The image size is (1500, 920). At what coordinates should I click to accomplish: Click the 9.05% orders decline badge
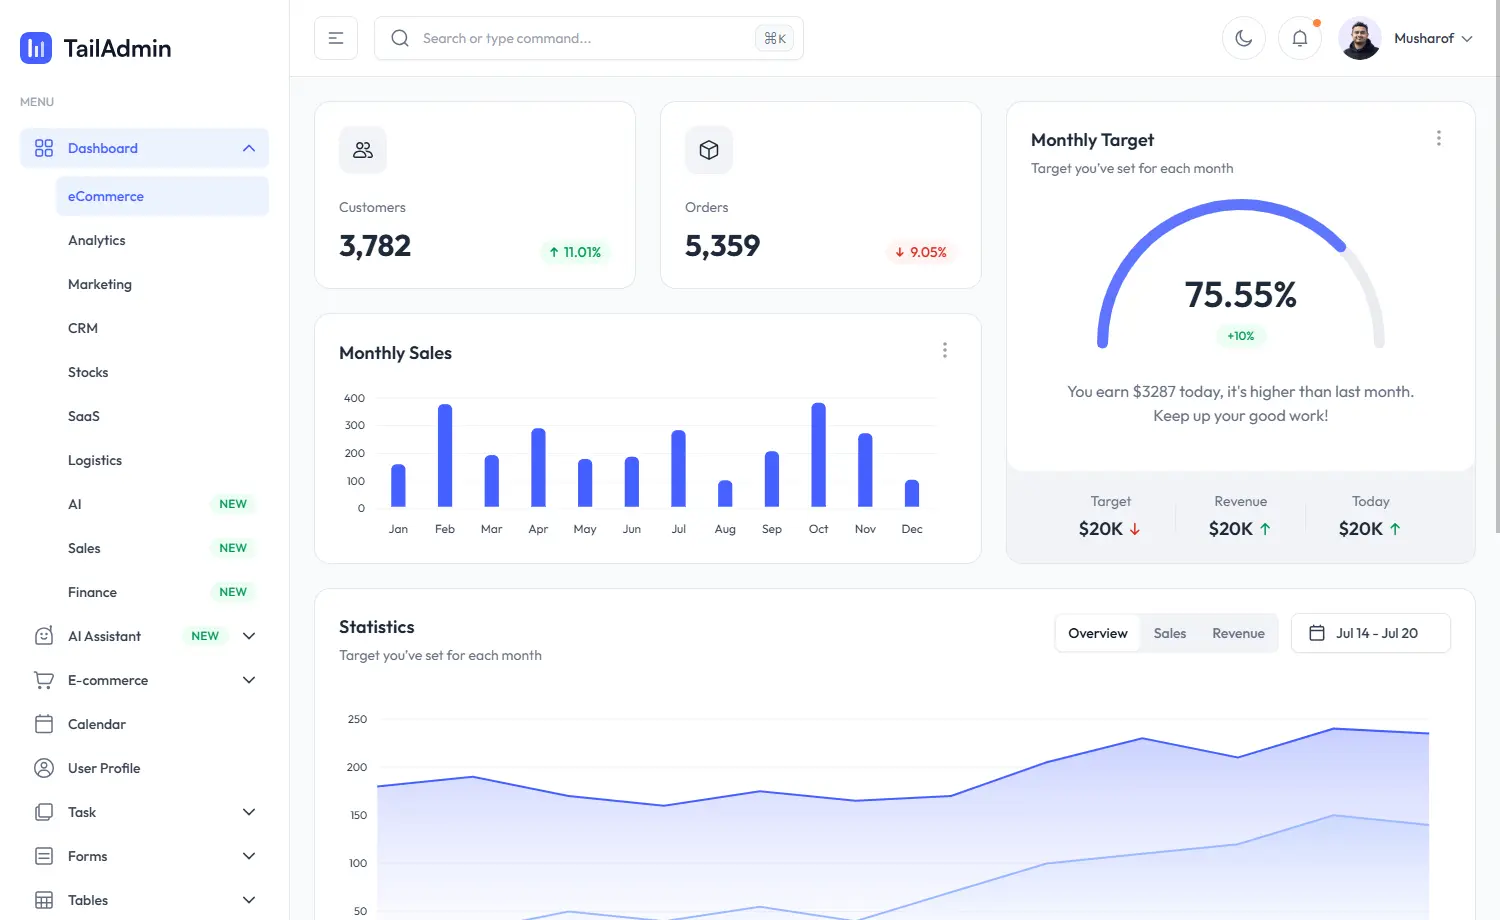(921, 252)
